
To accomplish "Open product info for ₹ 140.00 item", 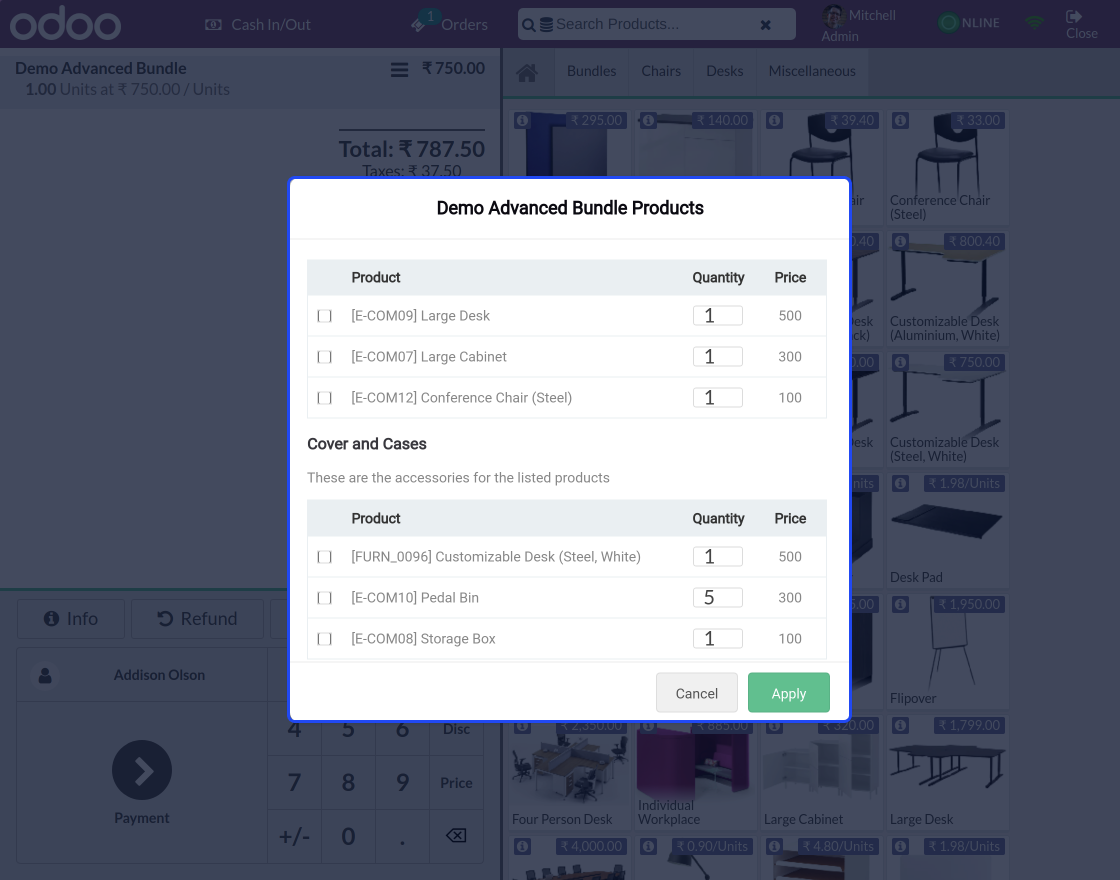I will [x=649, y=121].
